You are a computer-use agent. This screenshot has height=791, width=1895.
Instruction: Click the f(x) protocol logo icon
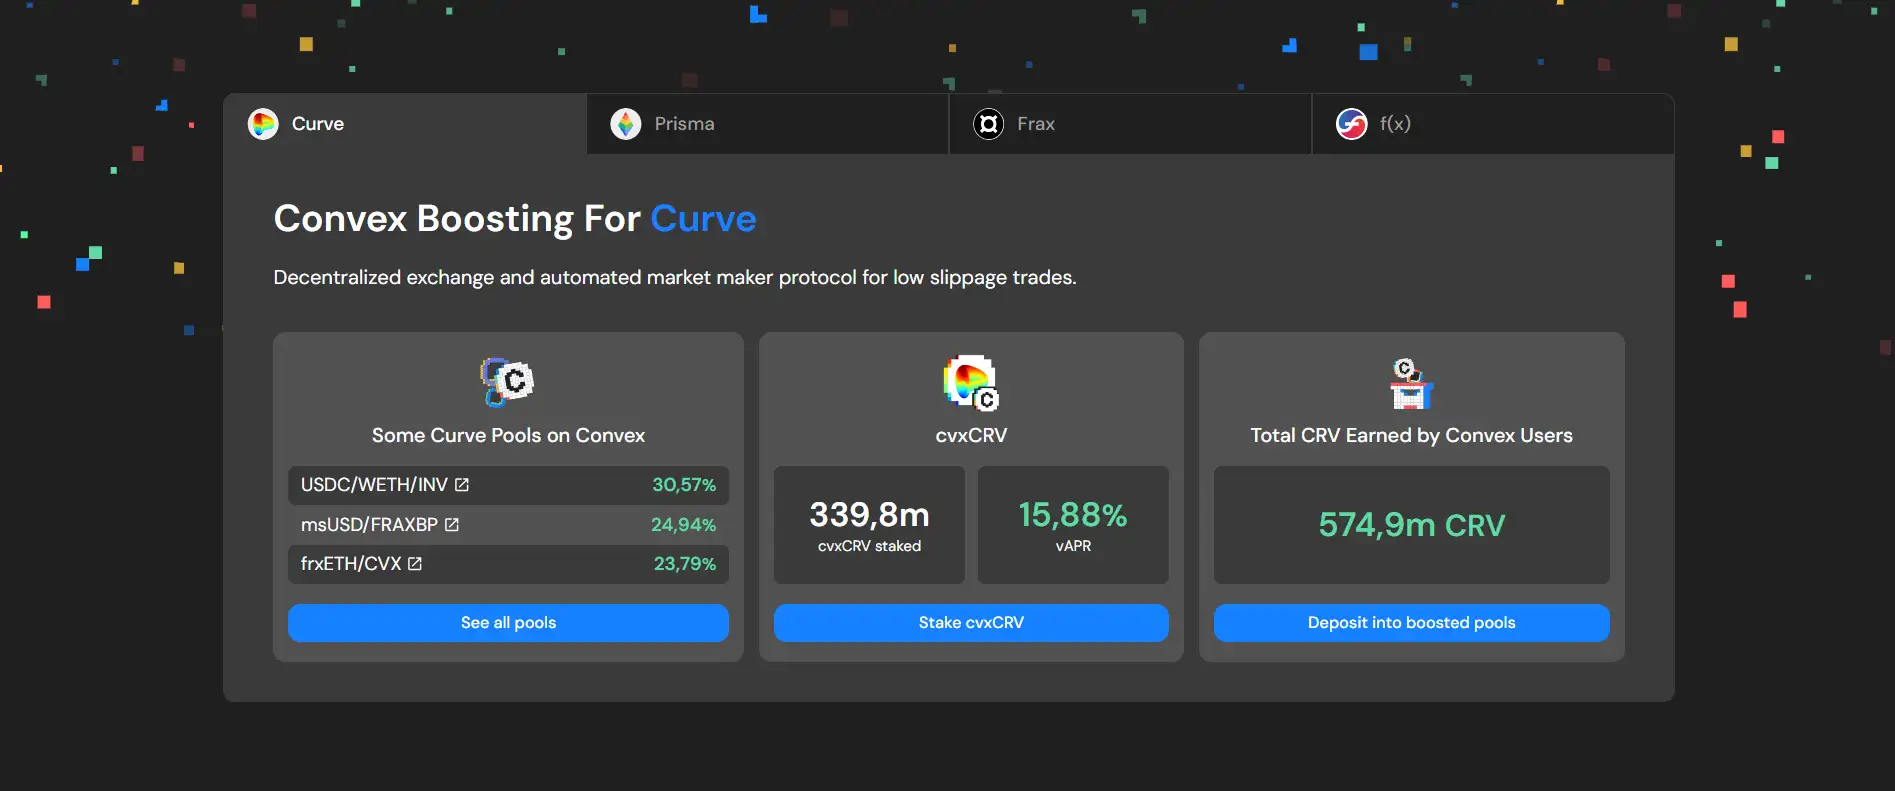coord(1351,124)
